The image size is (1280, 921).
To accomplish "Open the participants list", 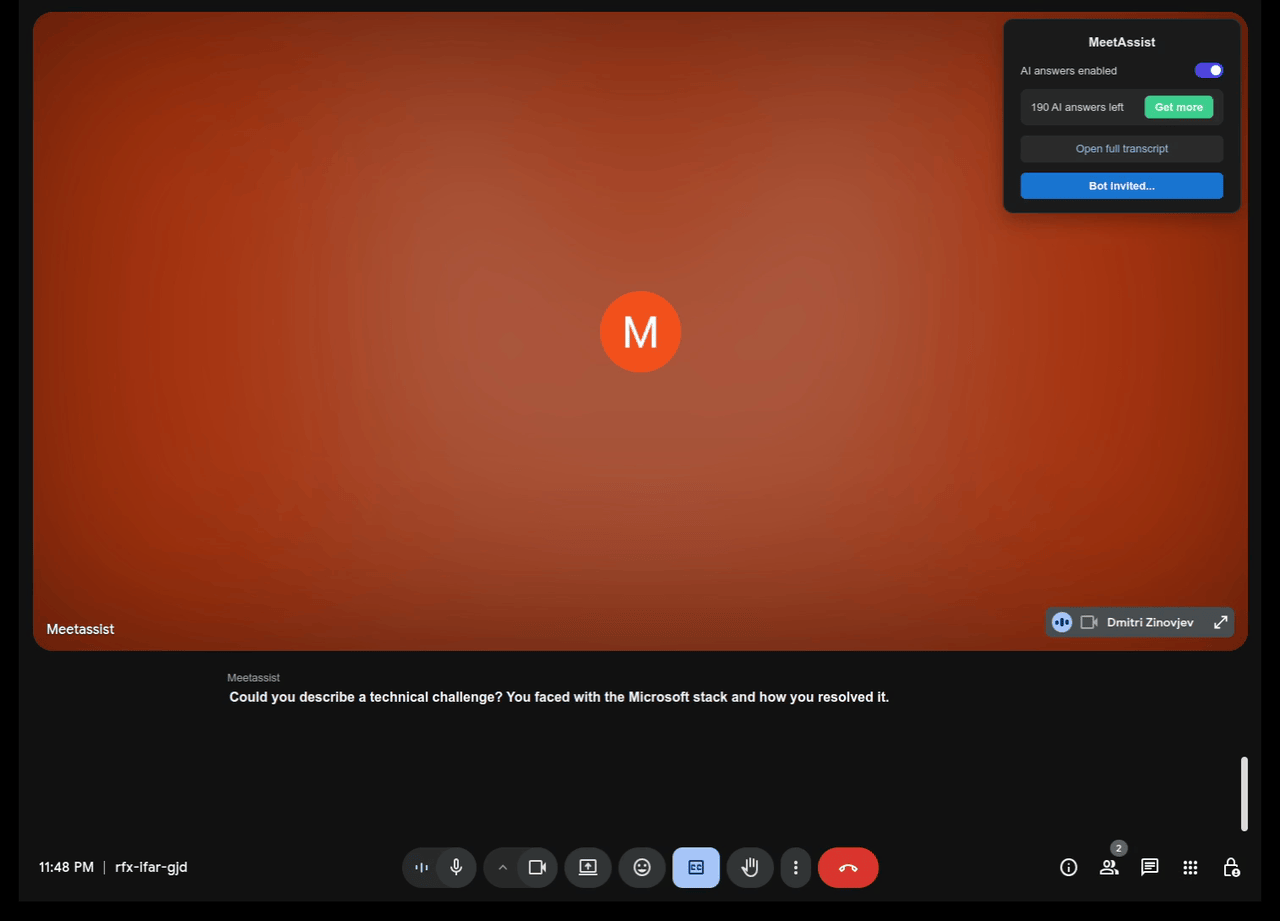I will click(1109, 867).
